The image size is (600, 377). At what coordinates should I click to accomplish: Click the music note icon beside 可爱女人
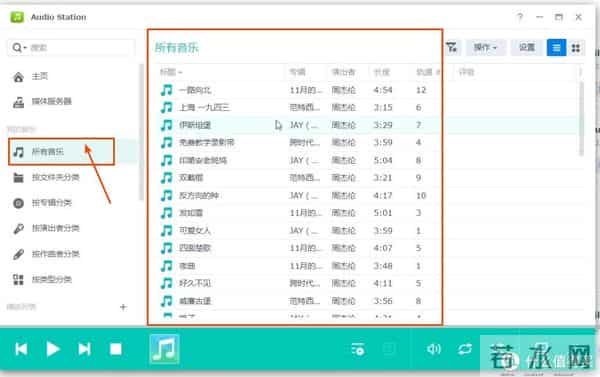pos(166,231)
